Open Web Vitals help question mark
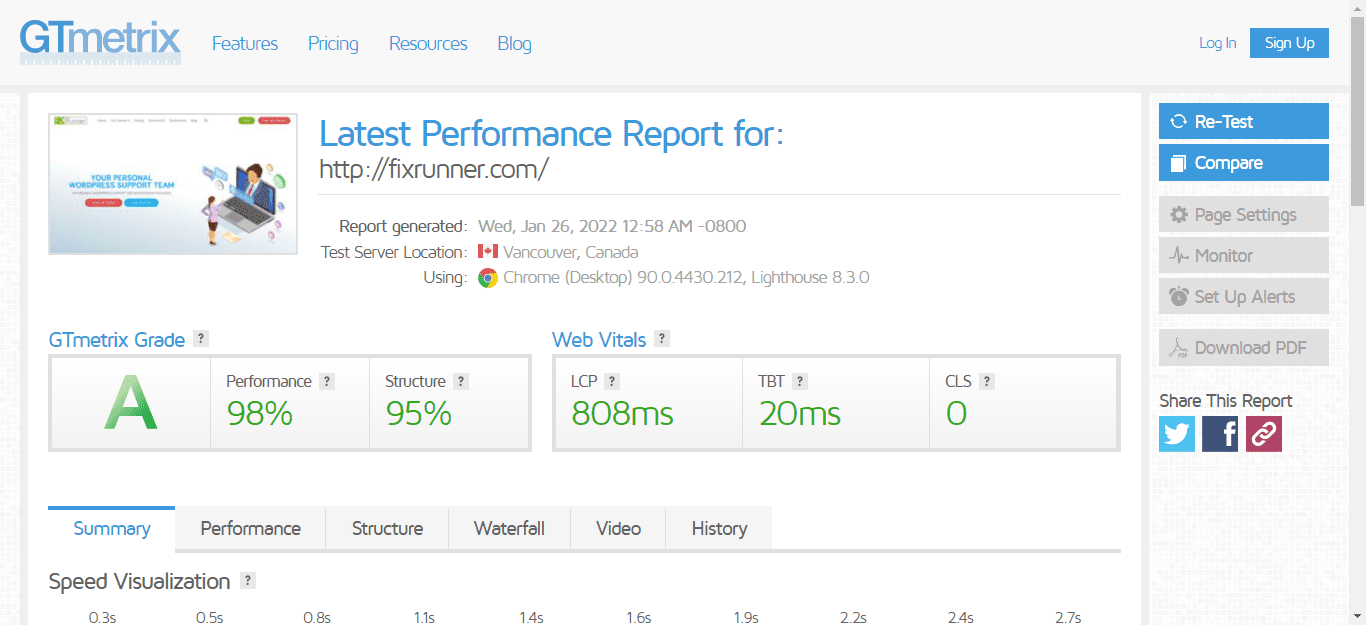This screenshot has width=1366, height=625. (x=662, y=339)
